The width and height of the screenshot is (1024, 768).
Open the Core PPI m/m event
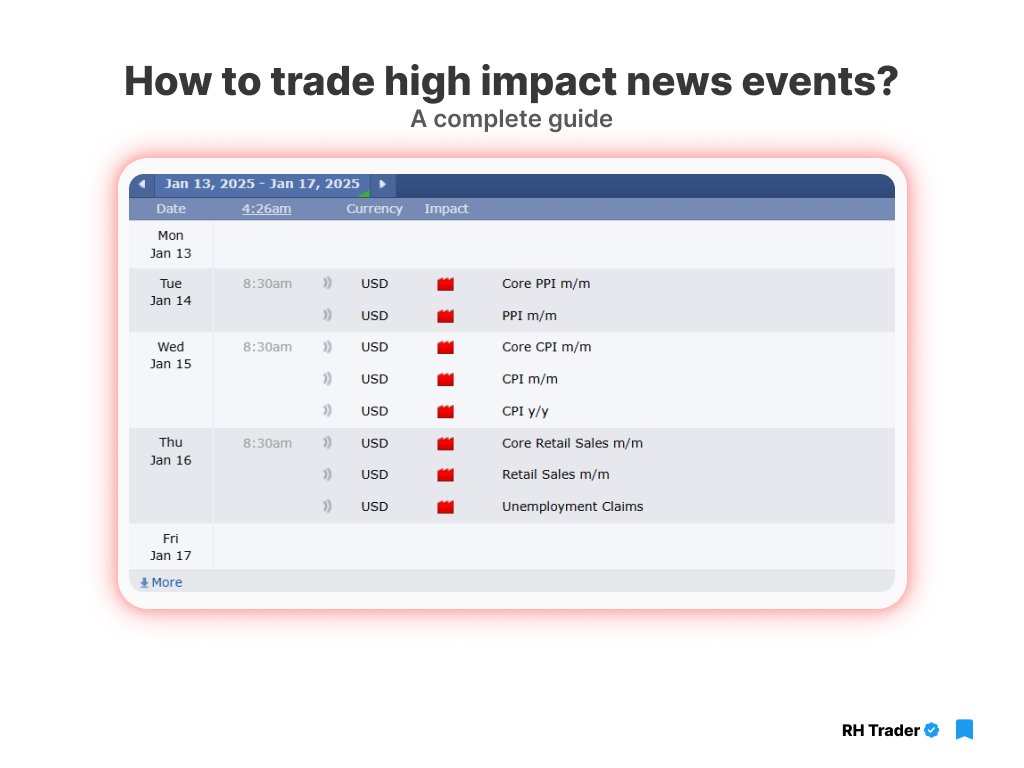[x=546, y=283]
